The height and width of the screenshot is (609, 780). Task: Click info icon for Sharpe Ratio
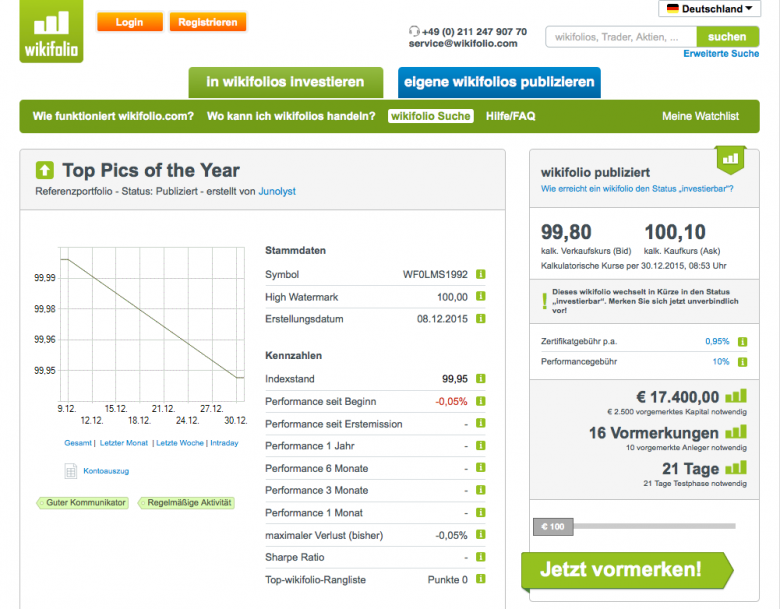481,557
